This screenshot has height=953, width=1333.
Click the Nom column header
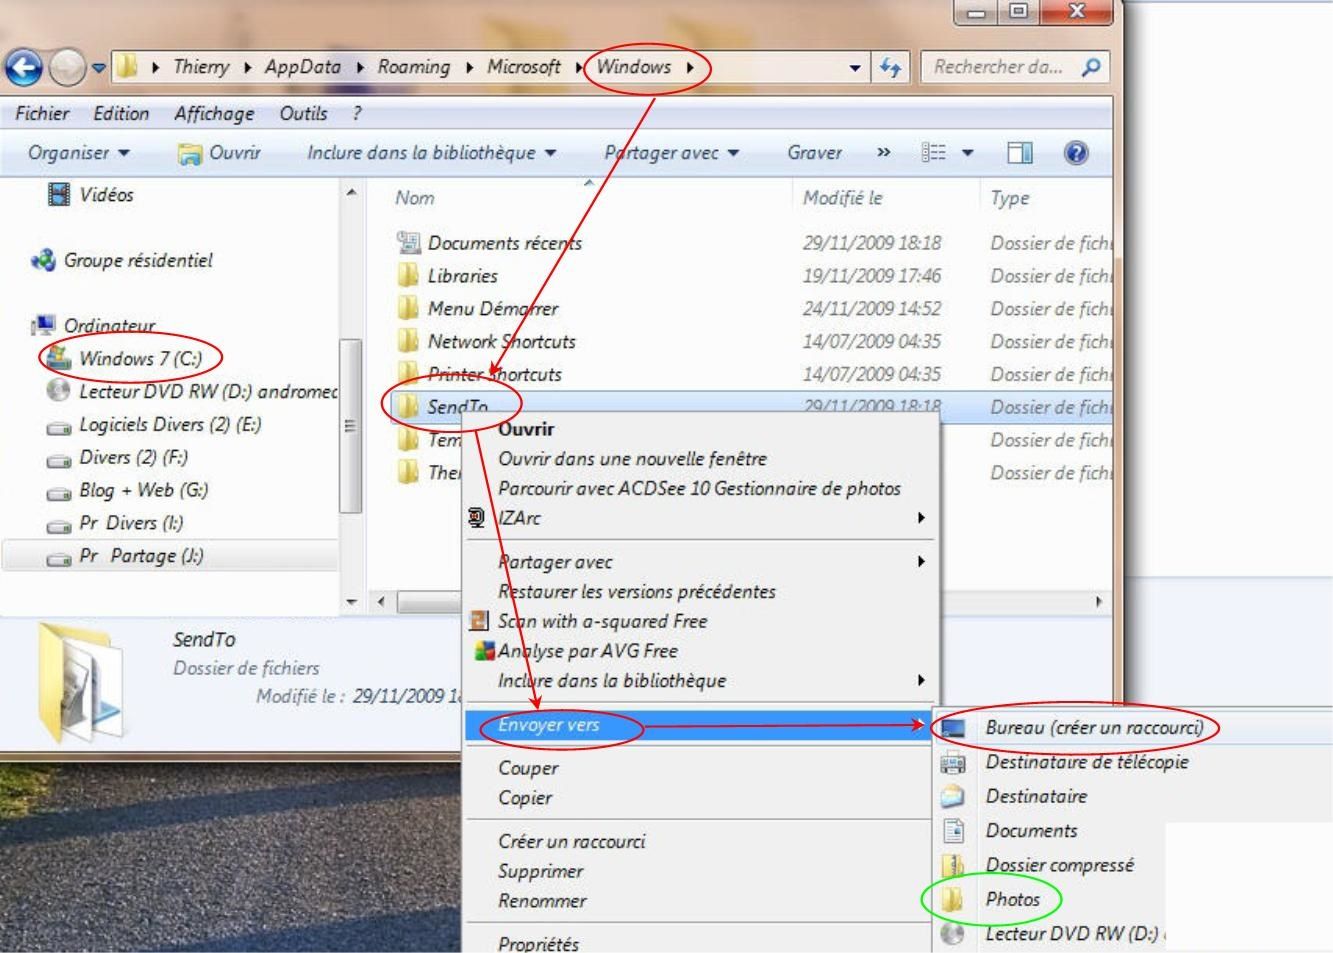pyautogui.click(x=414, y=198)
